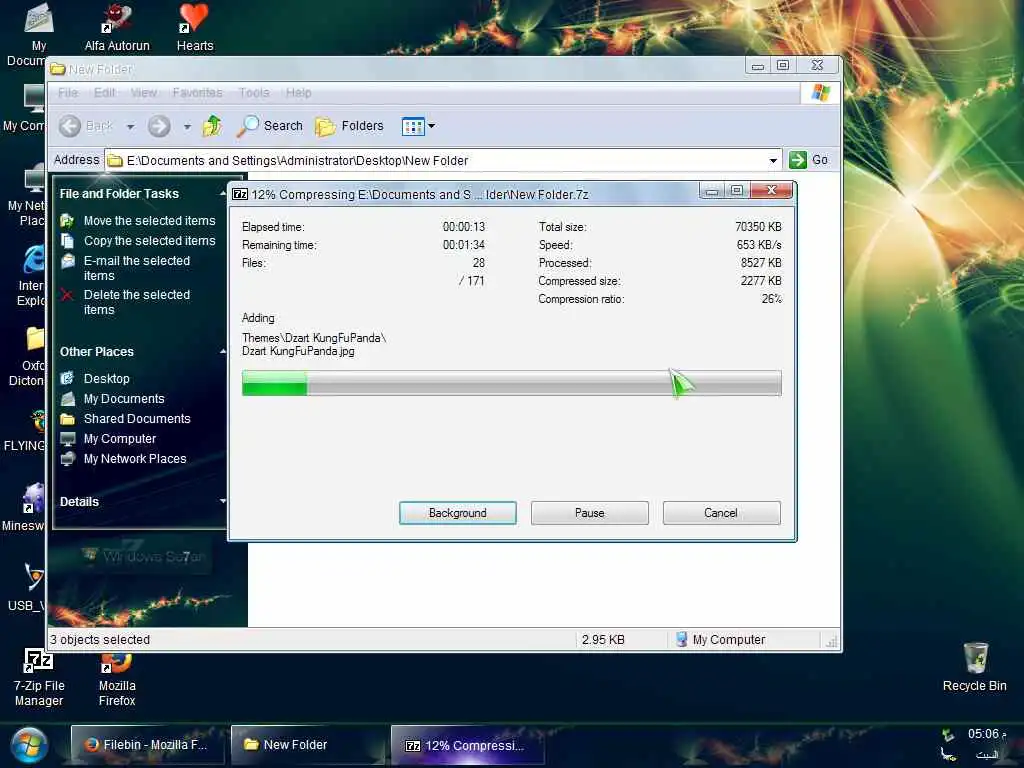Open the Help menu in Explorer

click(x=298, y=93)
